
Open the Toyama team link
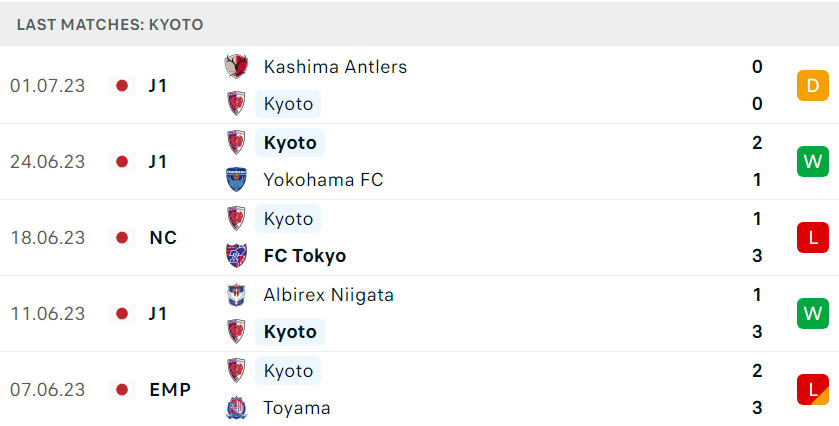coord(296,408)
